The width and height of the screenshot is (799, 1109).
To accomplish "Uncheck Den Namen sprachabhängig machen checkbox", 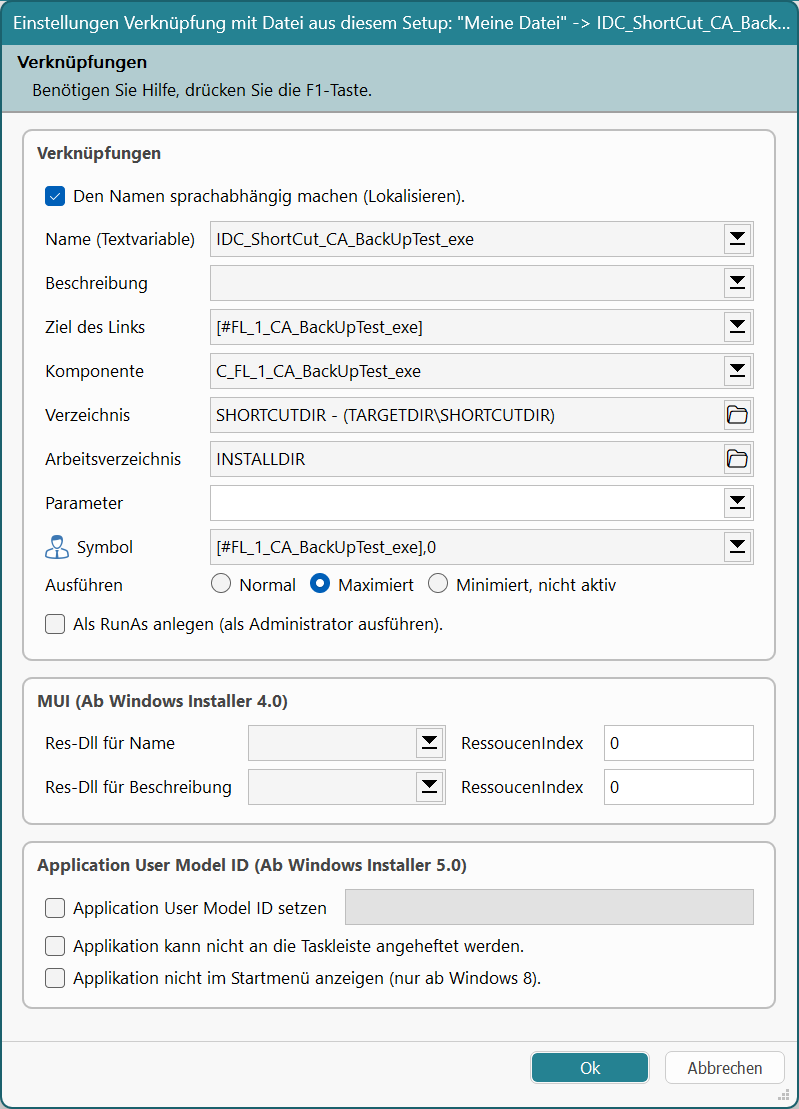I will tap(55, 196).
